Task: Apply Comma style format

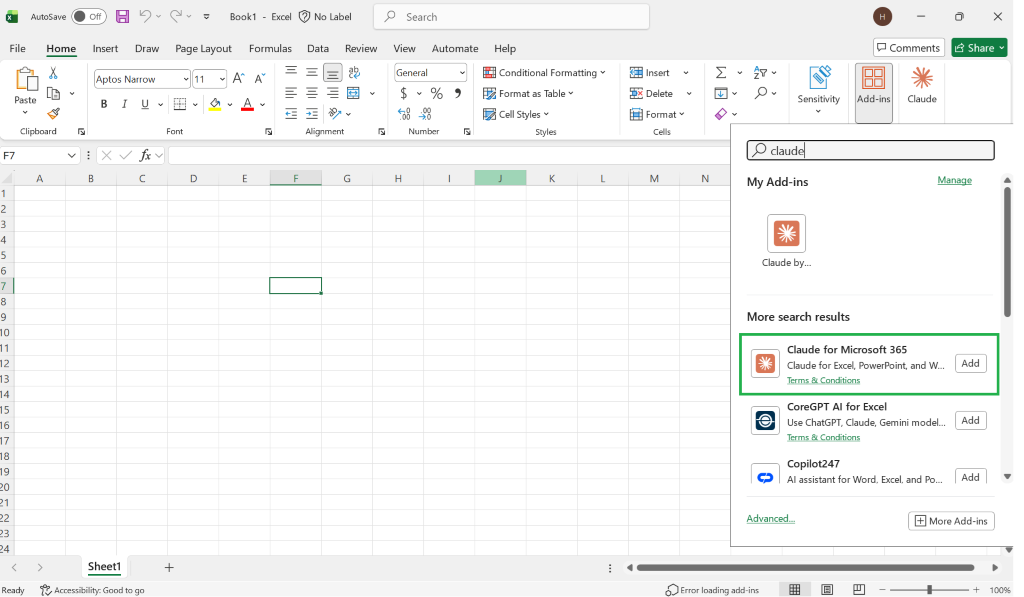Action: click(x=458, y=93)
